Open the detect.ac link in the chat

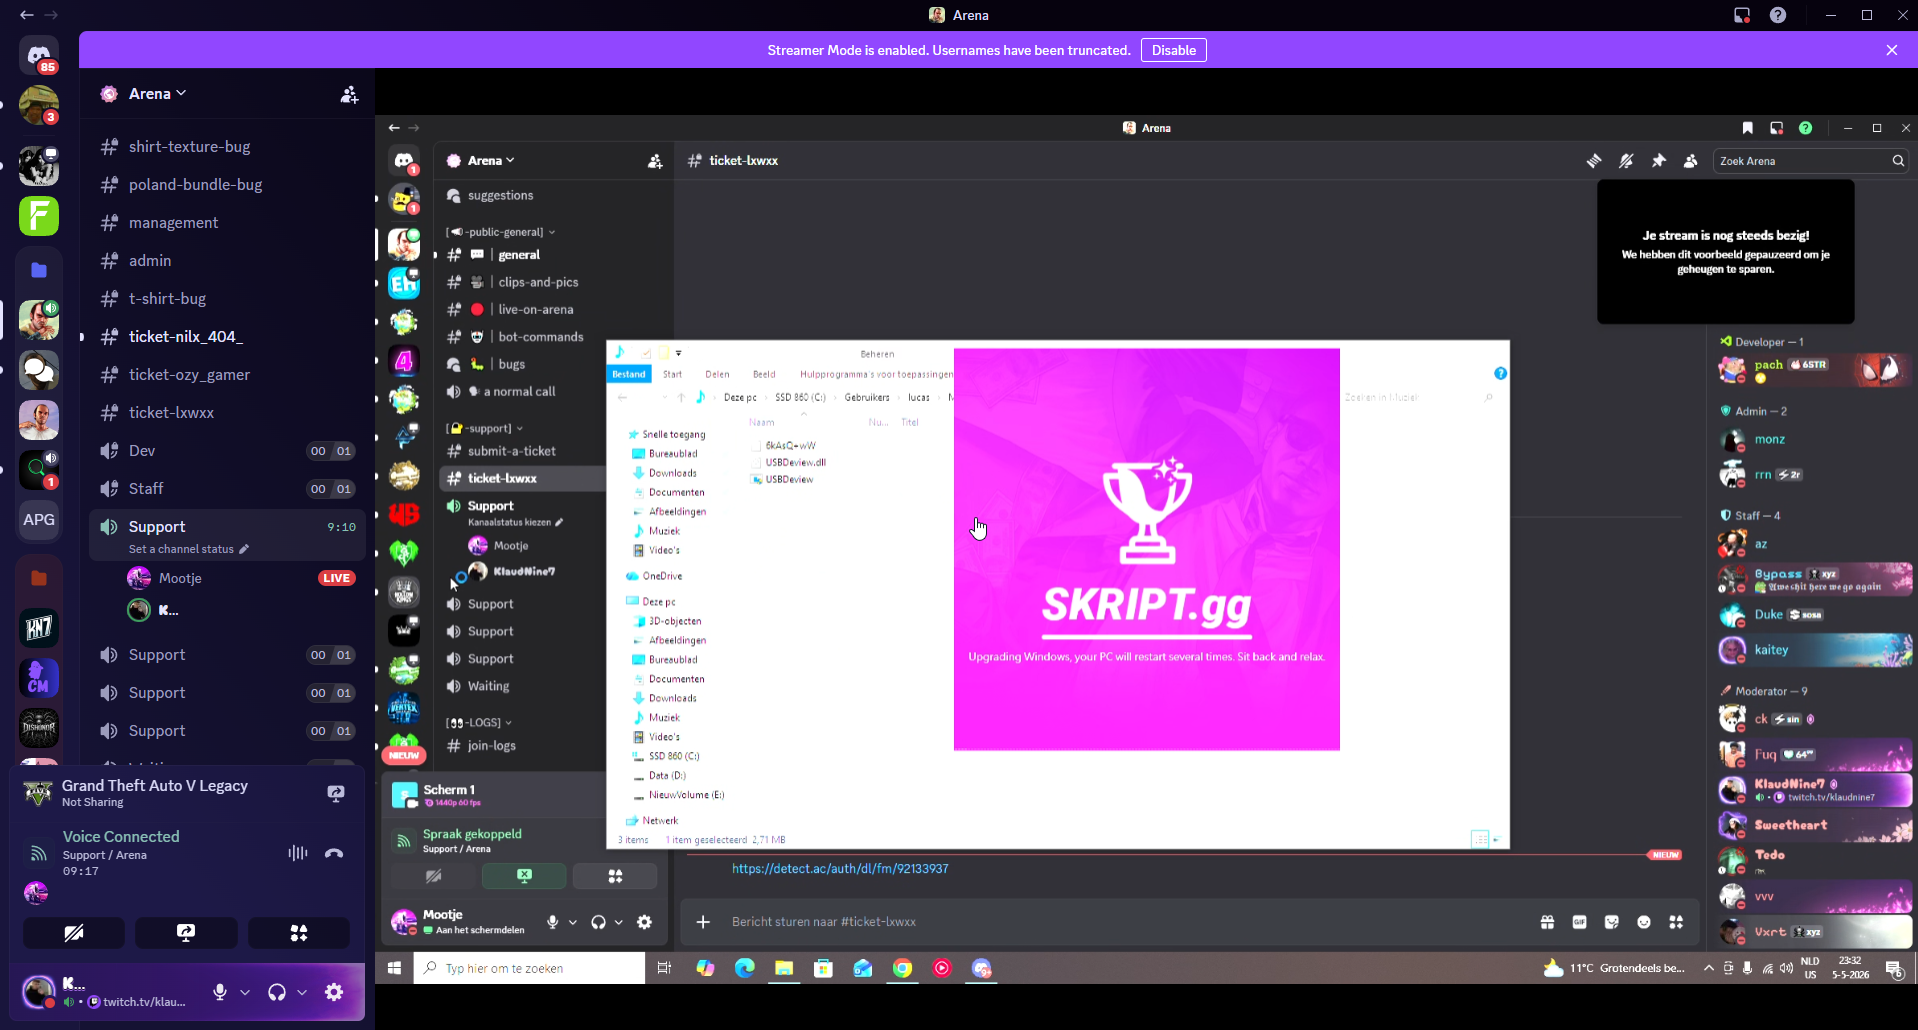click(x=840, y=869)
